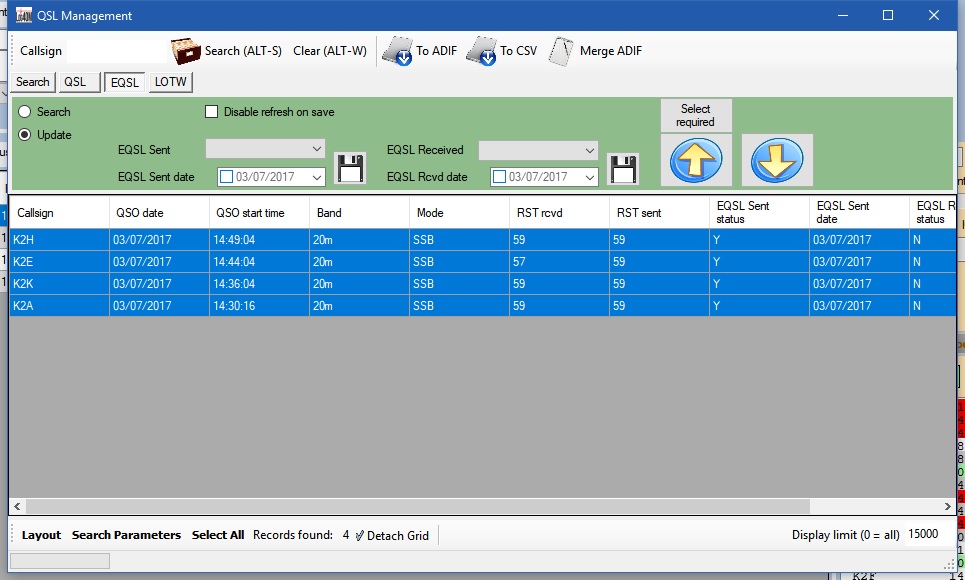Export records via To CSV icon

click(x=481, y=51)
